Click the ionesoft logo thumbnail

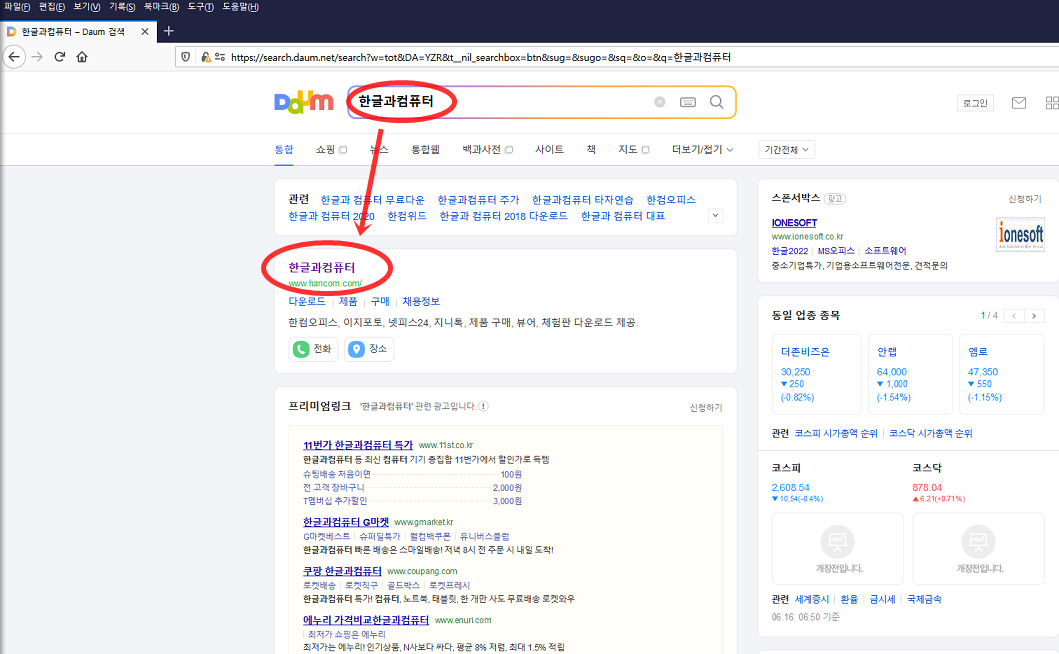click(x=1020, y=234)
